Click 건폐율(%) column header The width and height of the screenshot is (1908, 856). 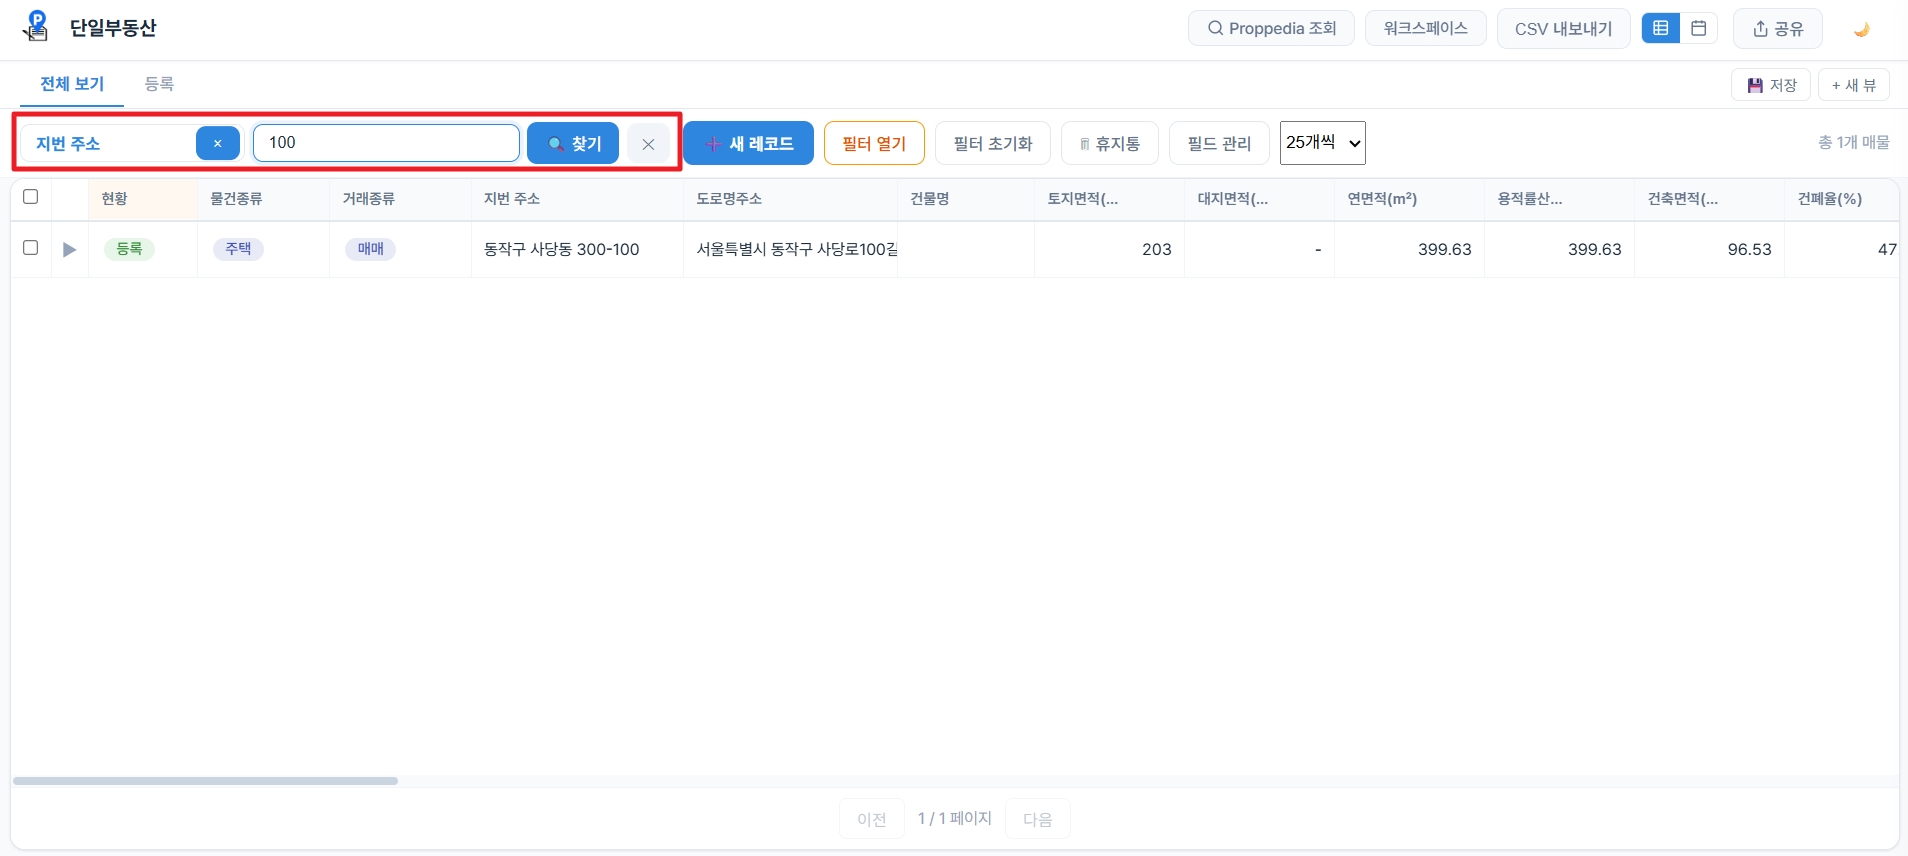point(1841,199)
